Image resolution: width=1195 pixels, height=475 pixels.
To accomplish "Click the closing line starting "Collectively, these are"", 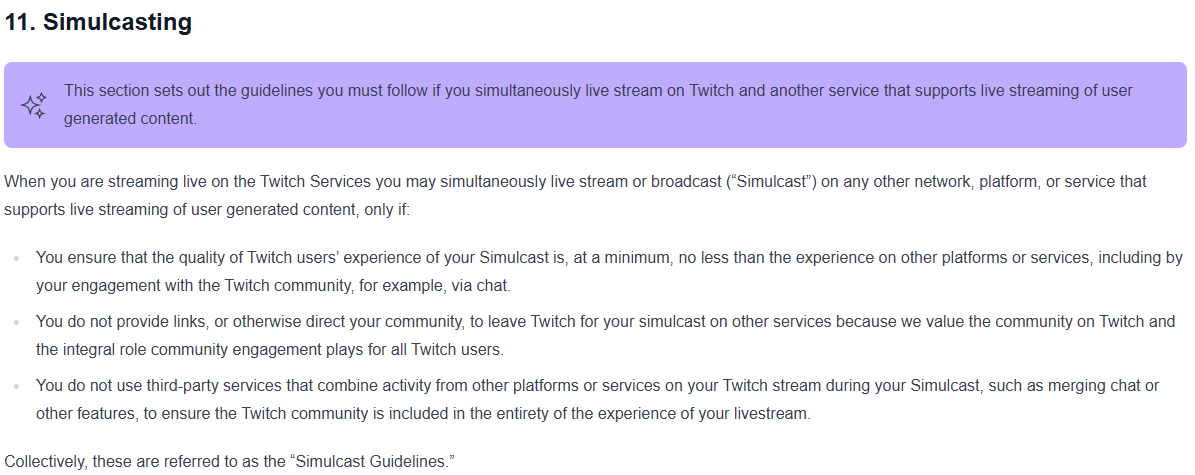I will [229, 461].
